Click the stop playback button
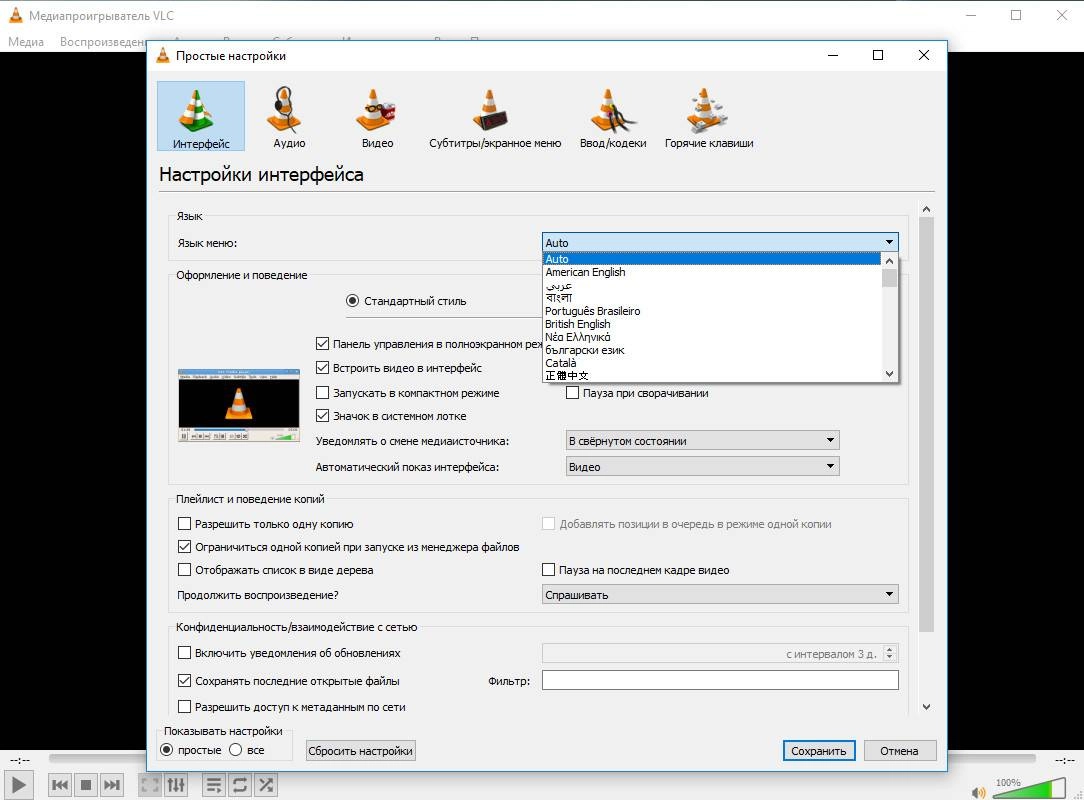Viewport: 1084px width, 800px height. [x=86, y=785]
